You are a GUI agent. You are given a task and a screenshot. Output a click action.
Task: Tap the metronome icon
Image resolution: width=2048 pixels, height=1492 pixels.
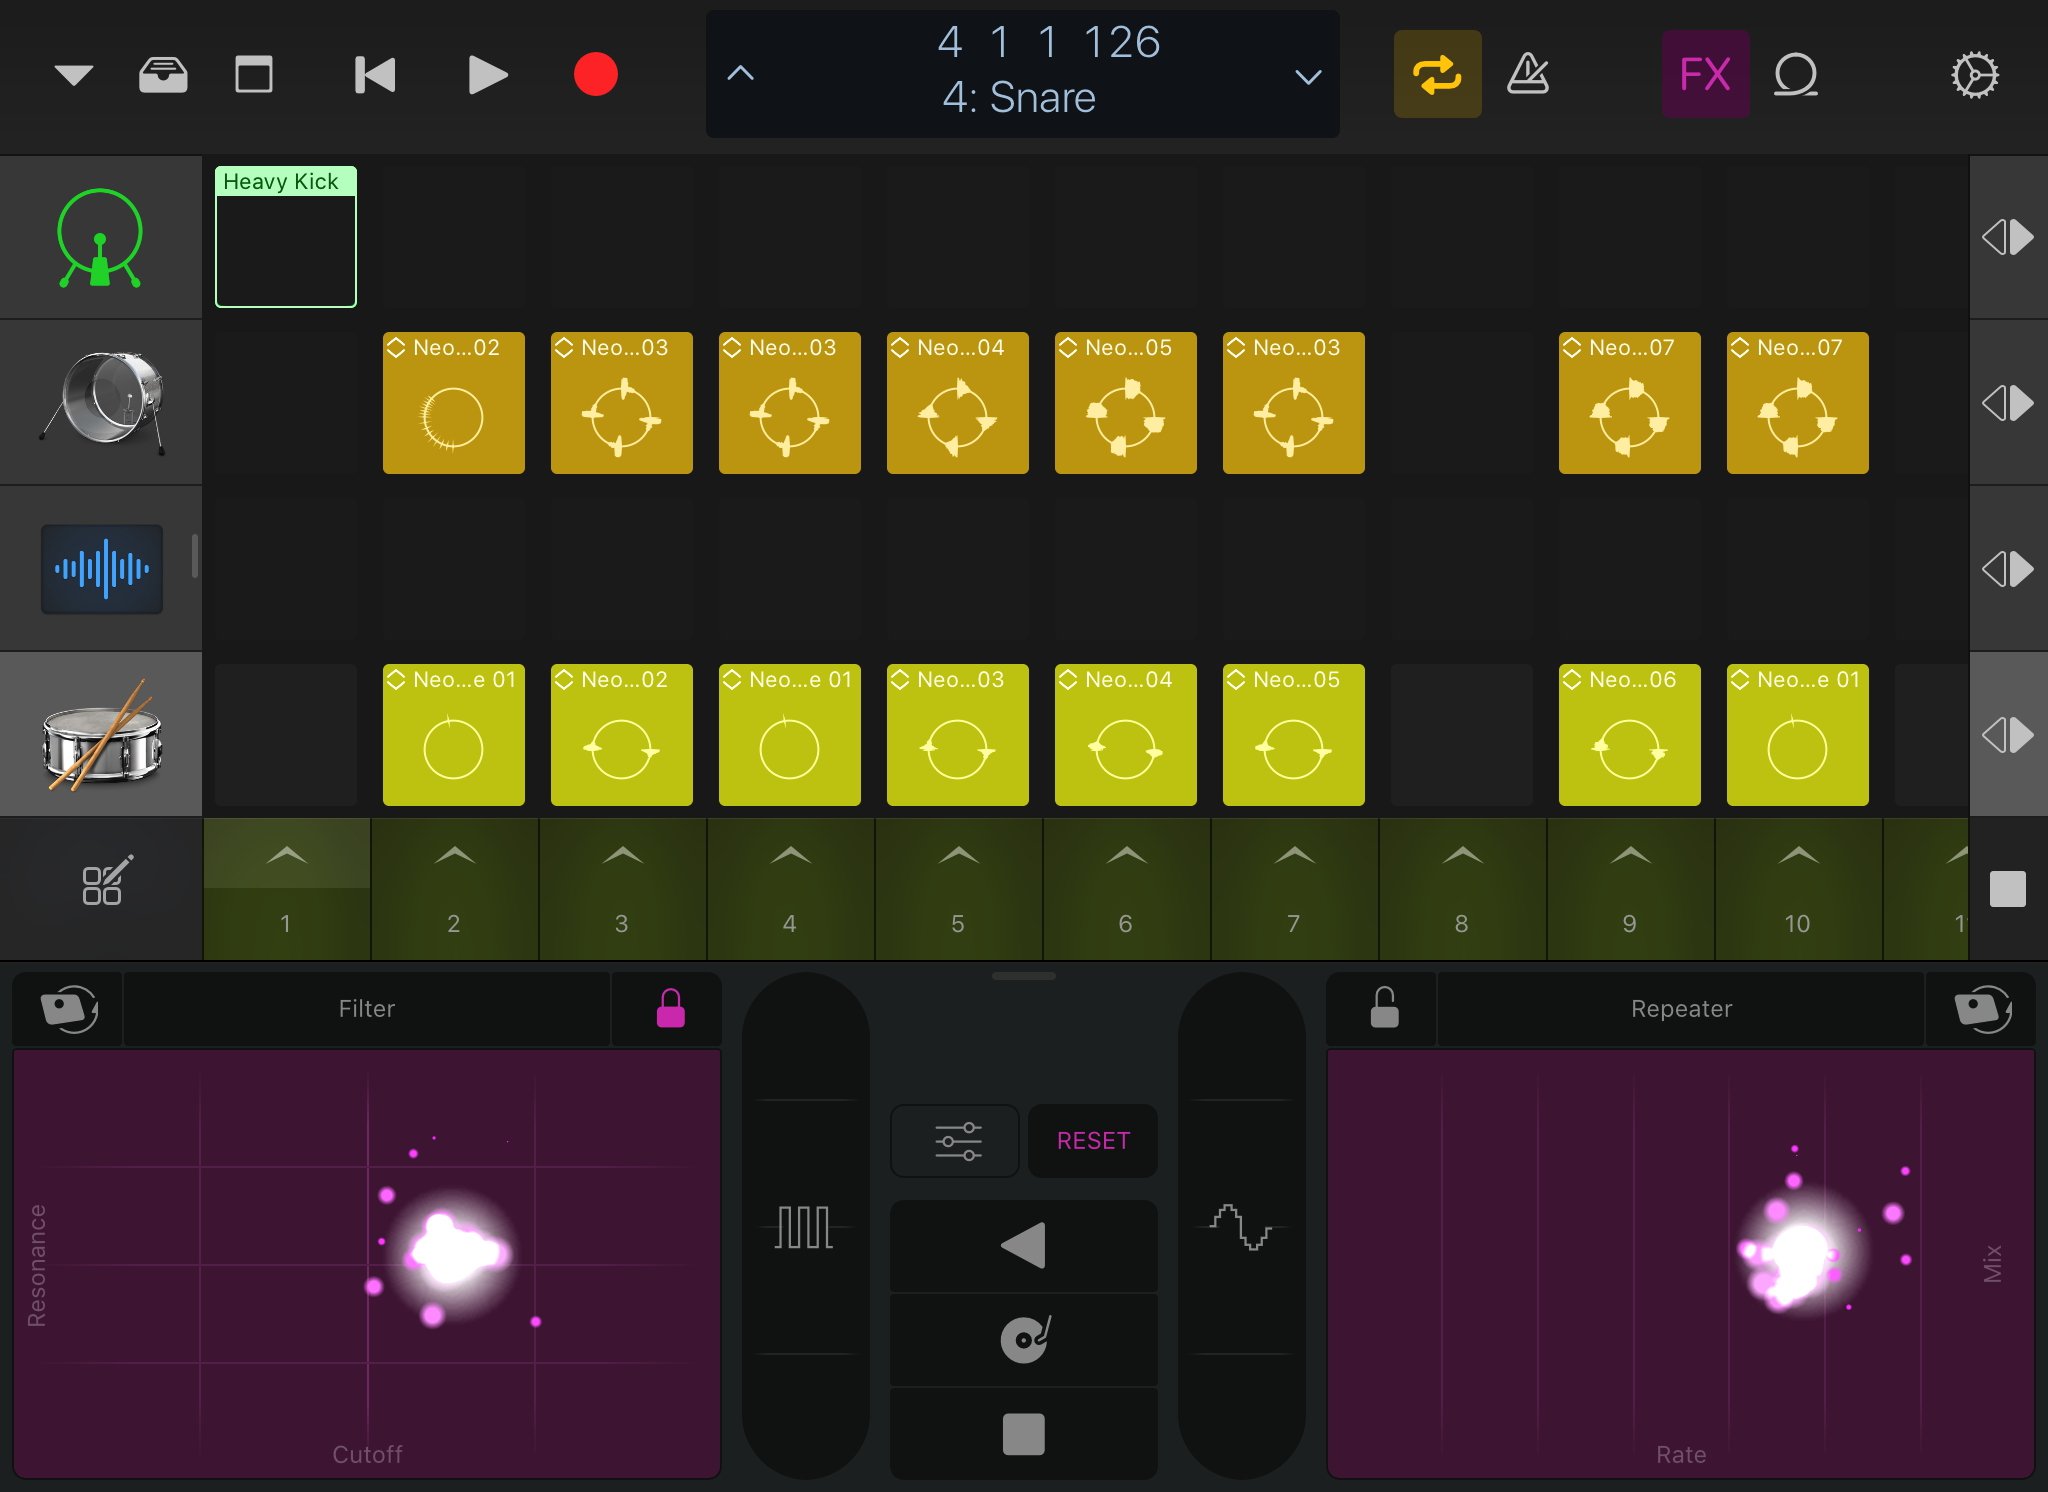[x=1527, y=75]
